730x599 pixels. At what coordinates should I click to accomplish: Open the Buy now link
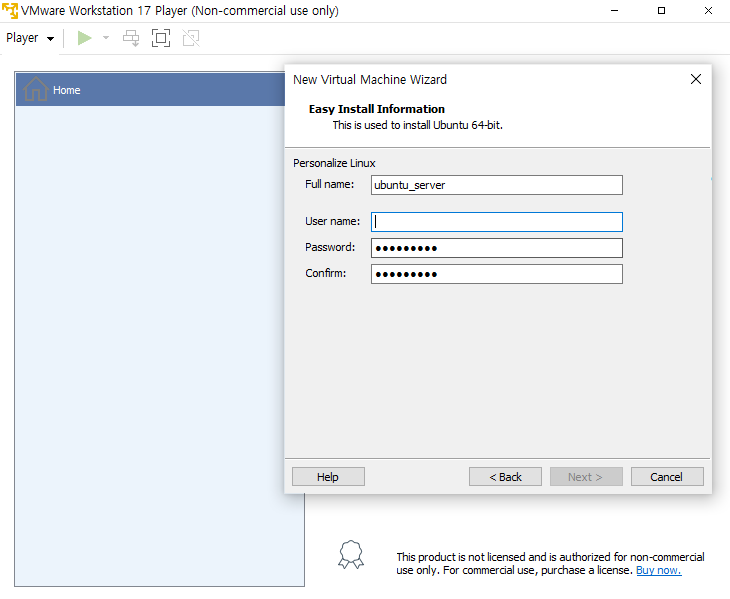[658, 570]
